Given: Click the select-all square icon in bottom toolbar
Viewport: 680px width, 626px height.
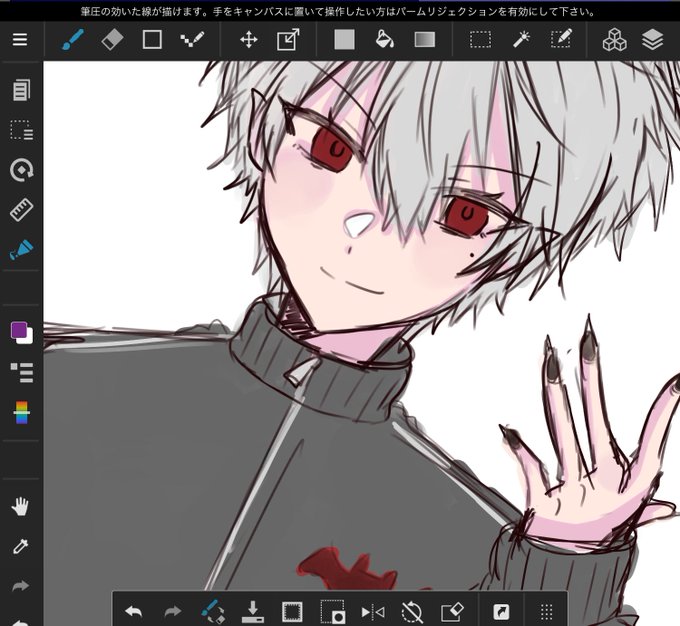Looking at the screenshot, I should tap(292, 612).
